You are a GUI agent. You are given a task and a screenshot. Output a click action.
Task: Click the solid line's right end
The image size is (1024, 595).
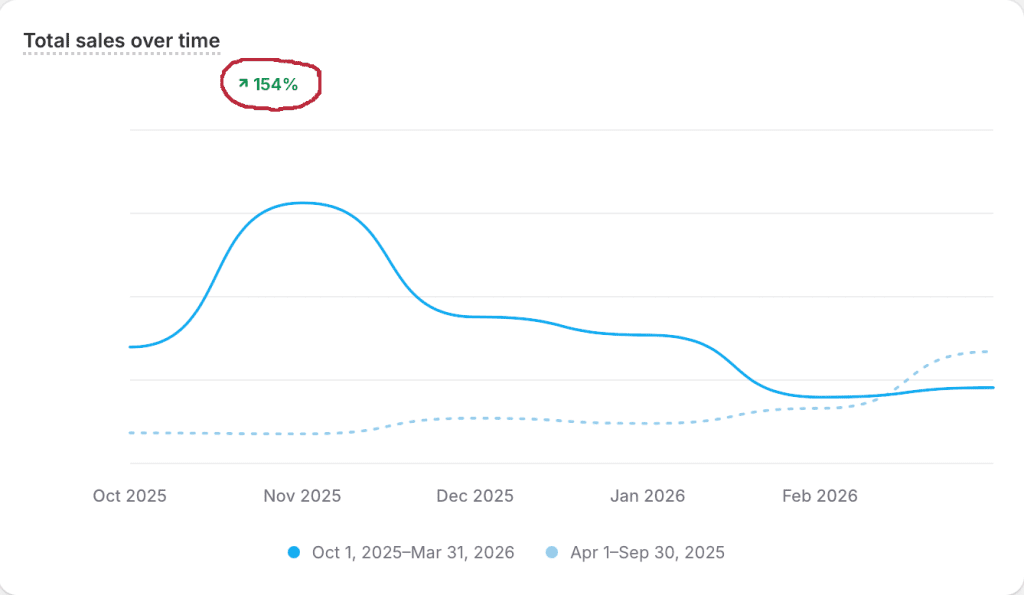point(992,387)
